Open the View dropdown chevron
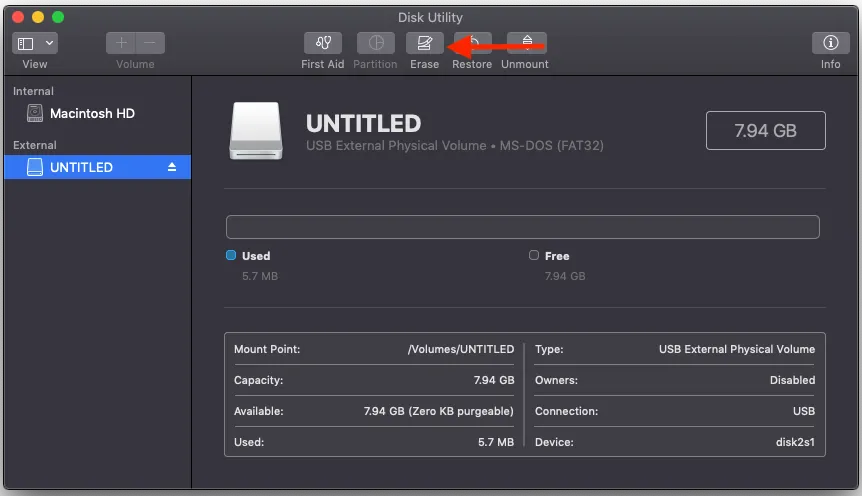This screenshot has width=862, height=496. click(x=49, y=43)
